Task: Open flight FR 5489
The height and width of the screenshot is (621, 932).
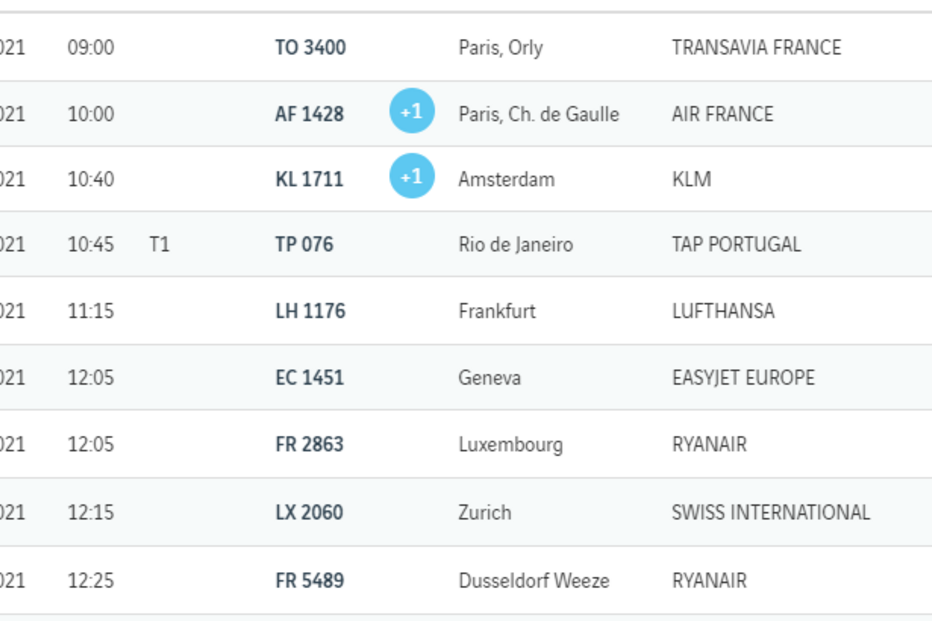Action: click(309, 580)
